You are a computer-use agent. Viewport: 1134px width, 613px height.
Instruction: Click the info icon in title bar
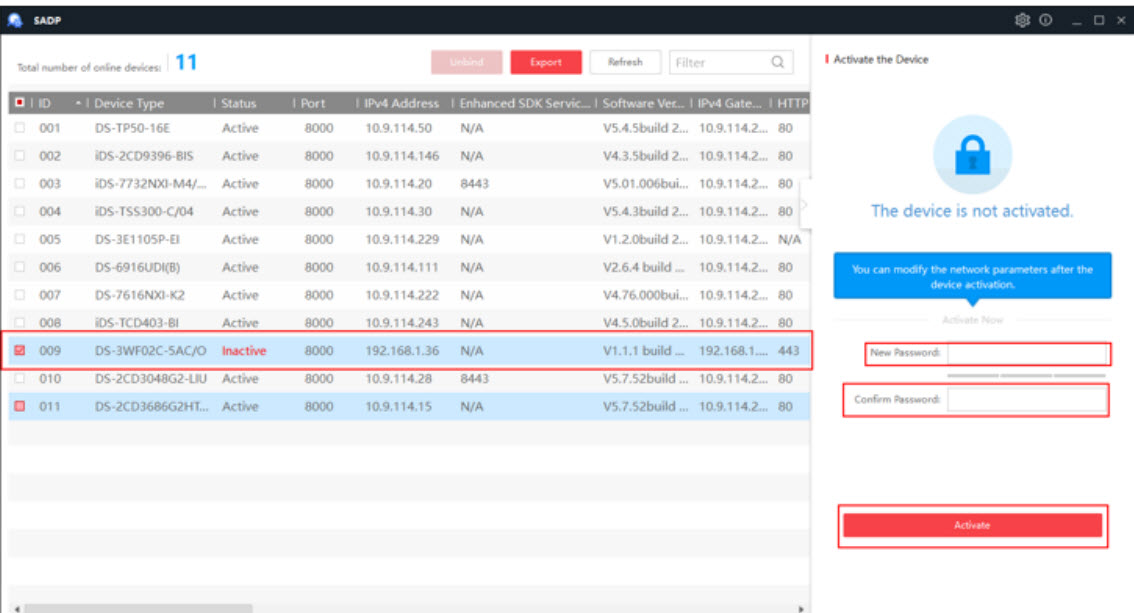pos(1046,20)
